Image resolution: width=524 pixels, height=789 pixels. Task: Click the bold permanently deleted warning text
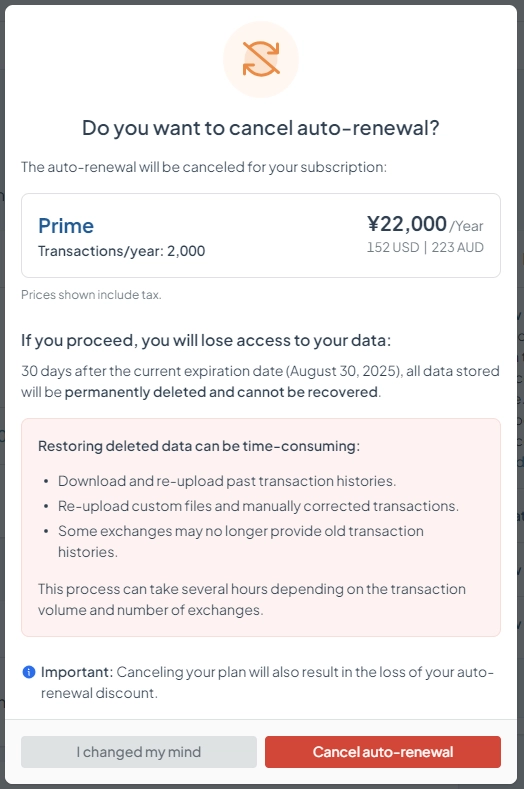point(221,392)
